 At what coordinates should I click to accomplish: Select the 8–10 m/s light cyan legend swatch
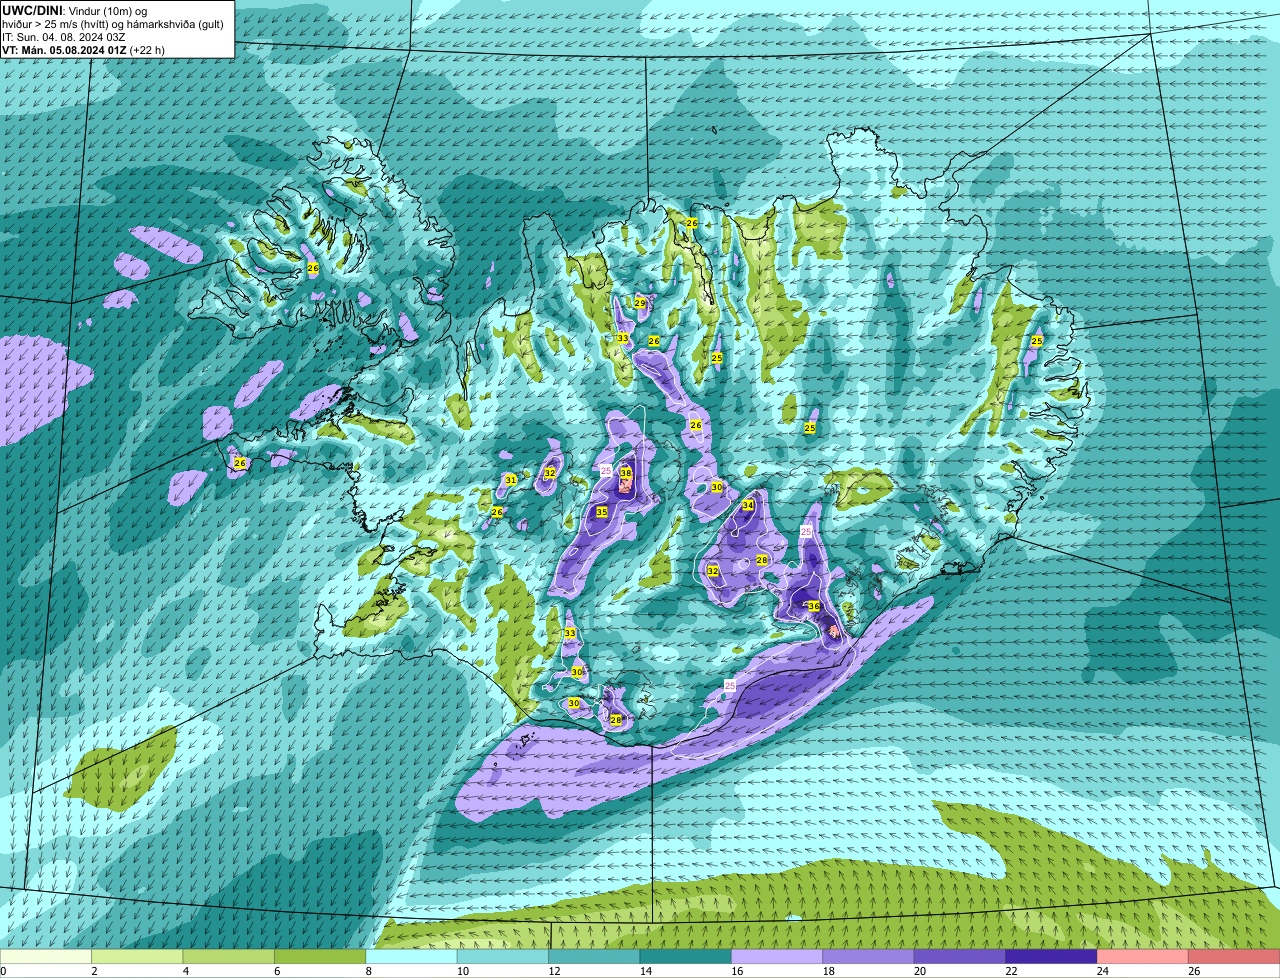(412, 956)
